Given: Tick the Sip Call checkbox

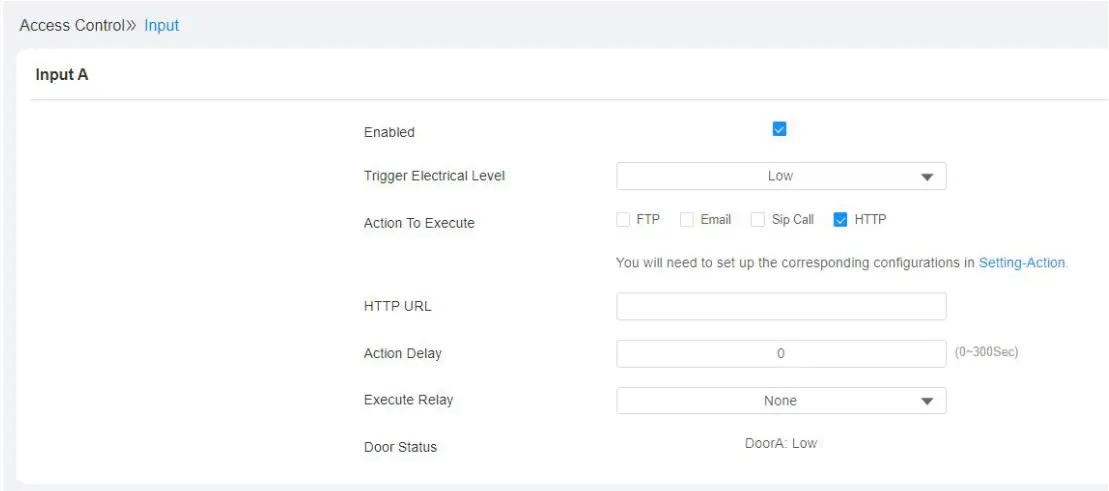Looking at the screenshot, I should tap(758, 220).
